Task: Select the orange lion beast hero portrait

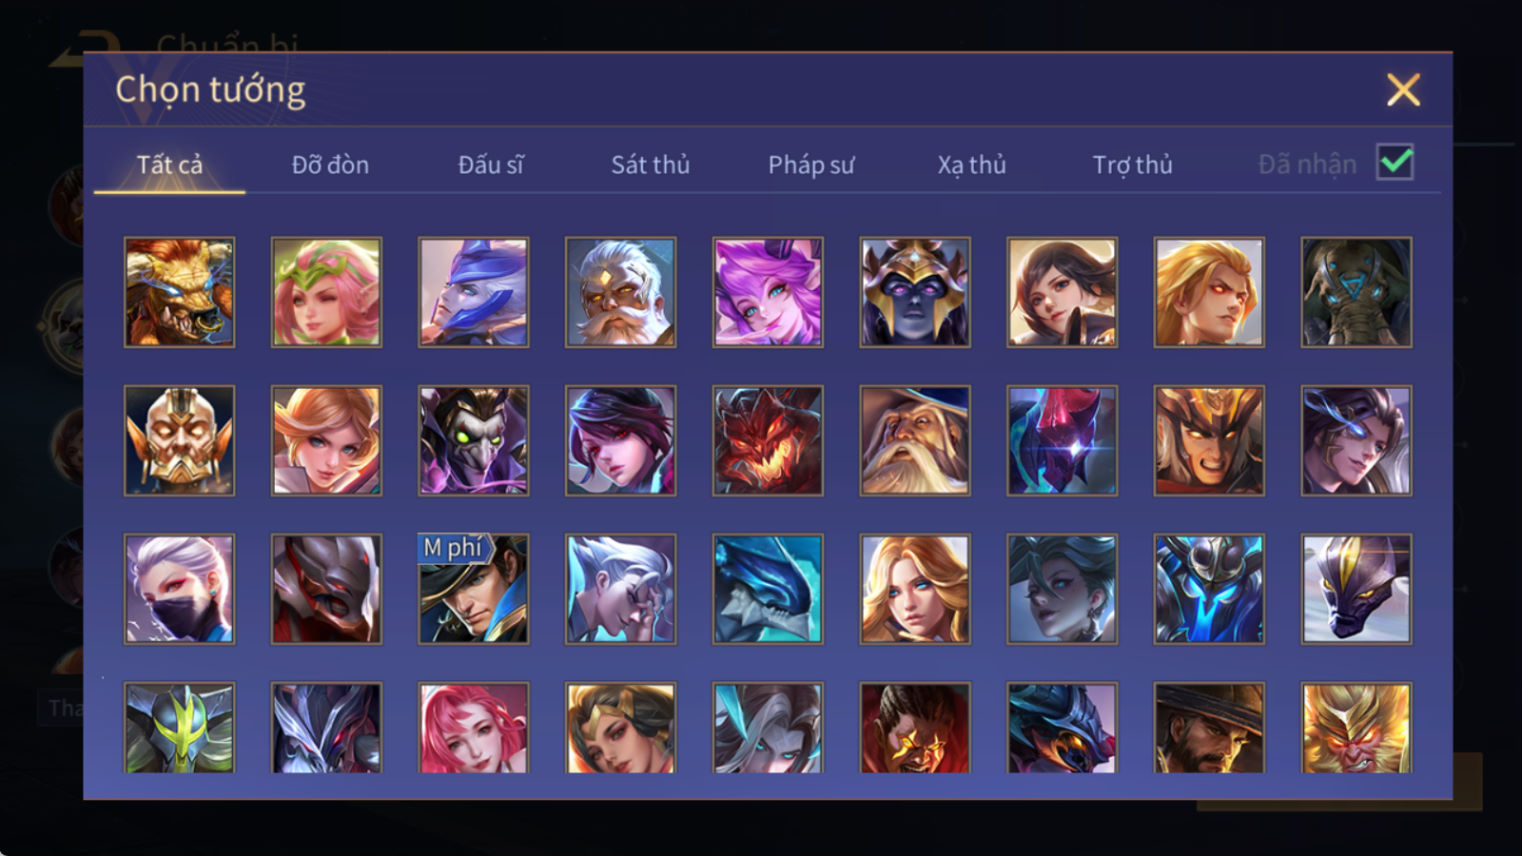Action: 179,292
